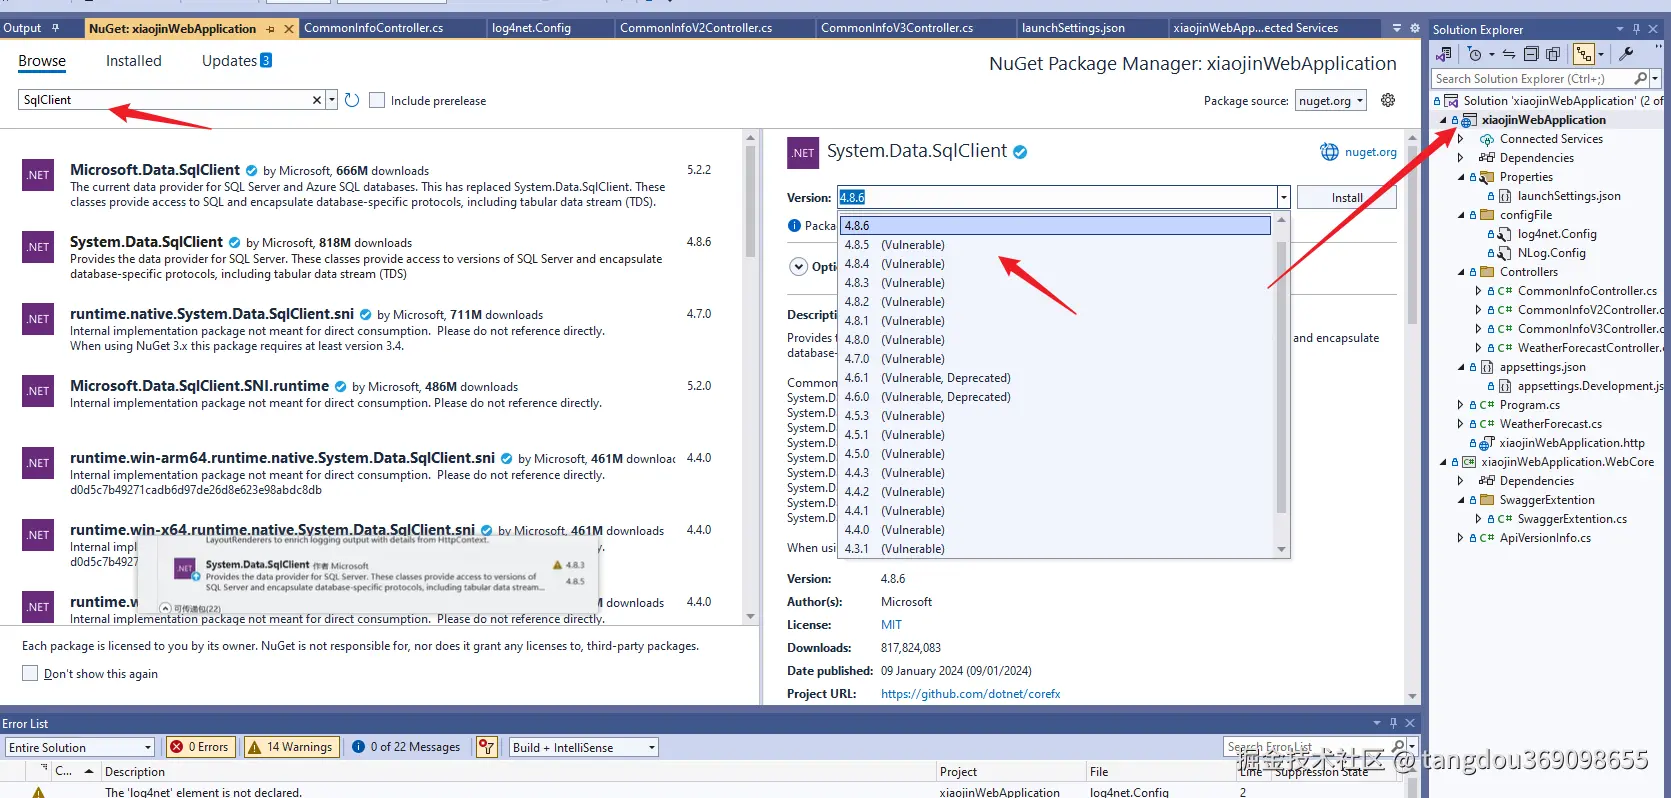This screenshot has width=1671, height=798.
Task: Open document tab overflow dropdown arrow
Action: (x=1397, y=28)
